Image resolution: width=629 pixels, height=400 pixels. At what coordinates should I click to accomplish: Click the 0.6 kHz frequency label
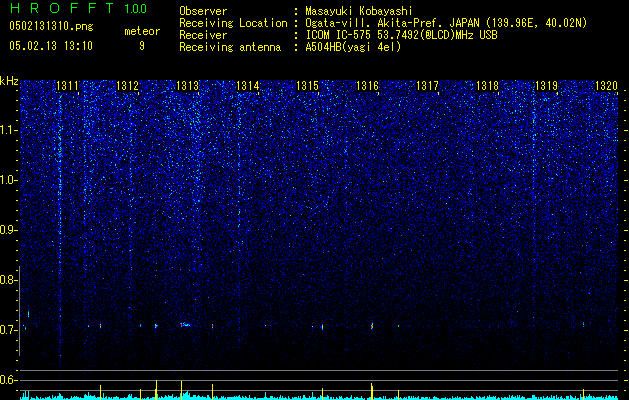click(x=7, y=380)
